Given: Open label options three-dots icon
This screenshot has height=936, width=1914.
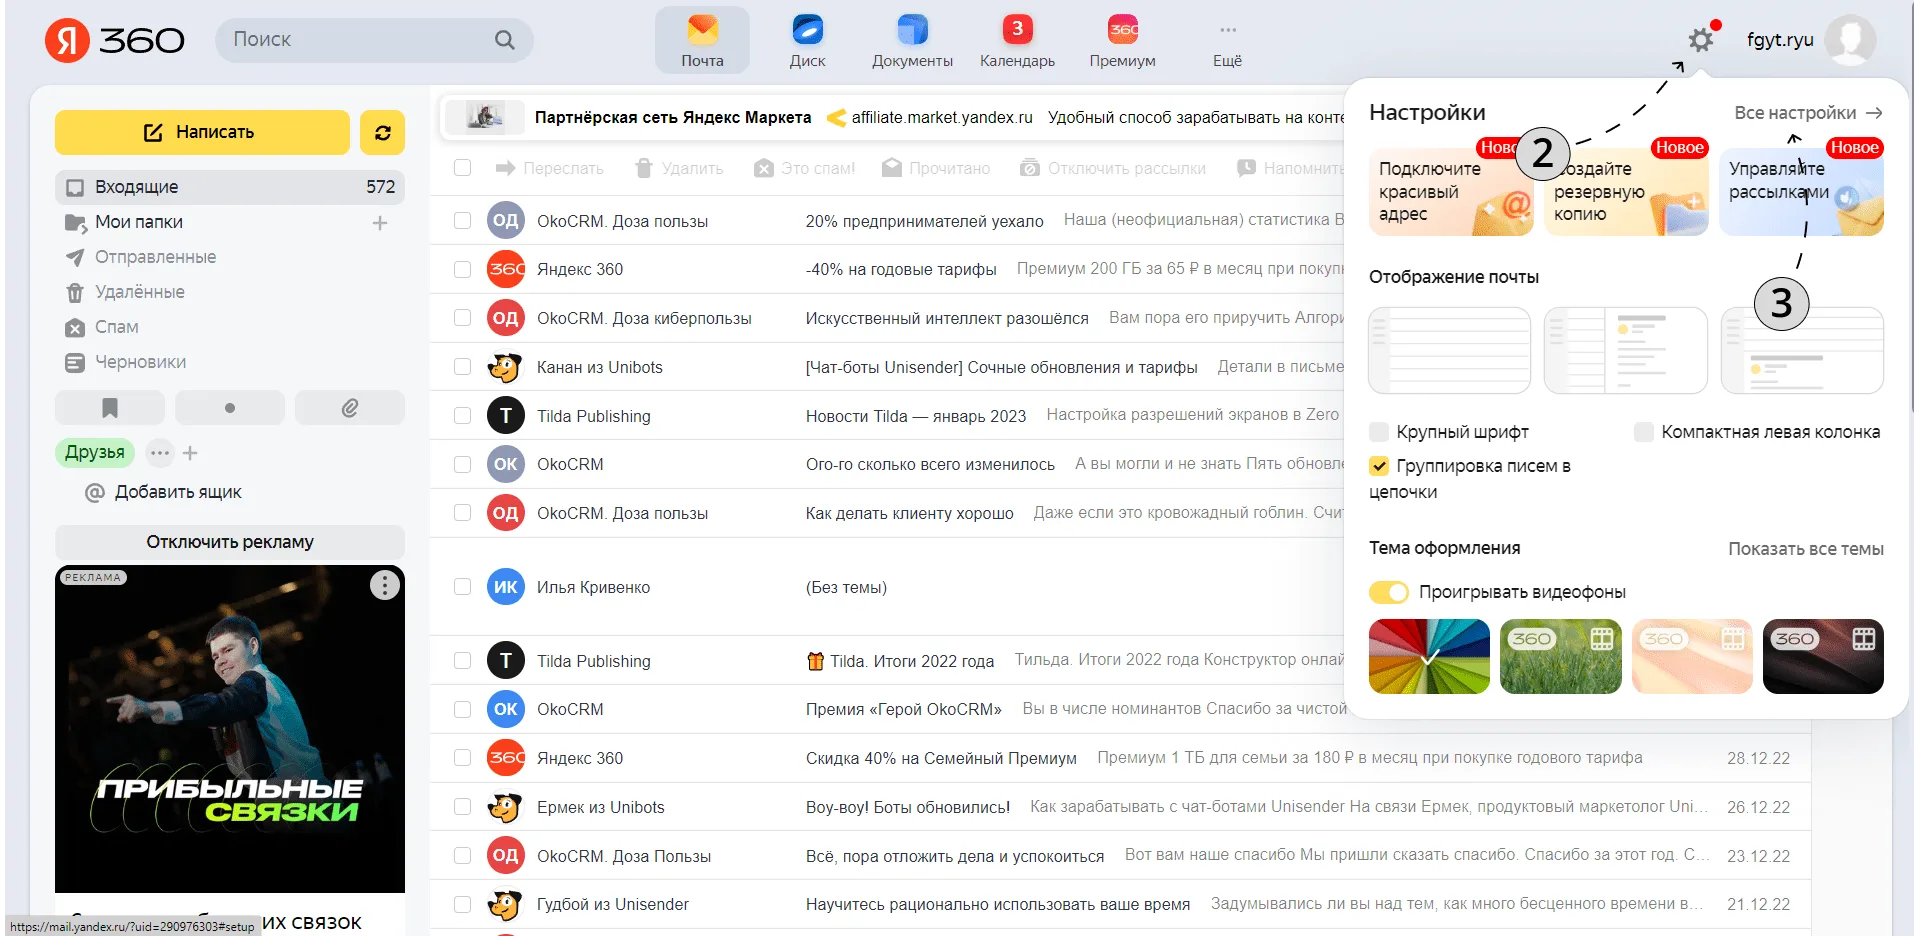Looking at the screenshot, I should pos(160,453).
